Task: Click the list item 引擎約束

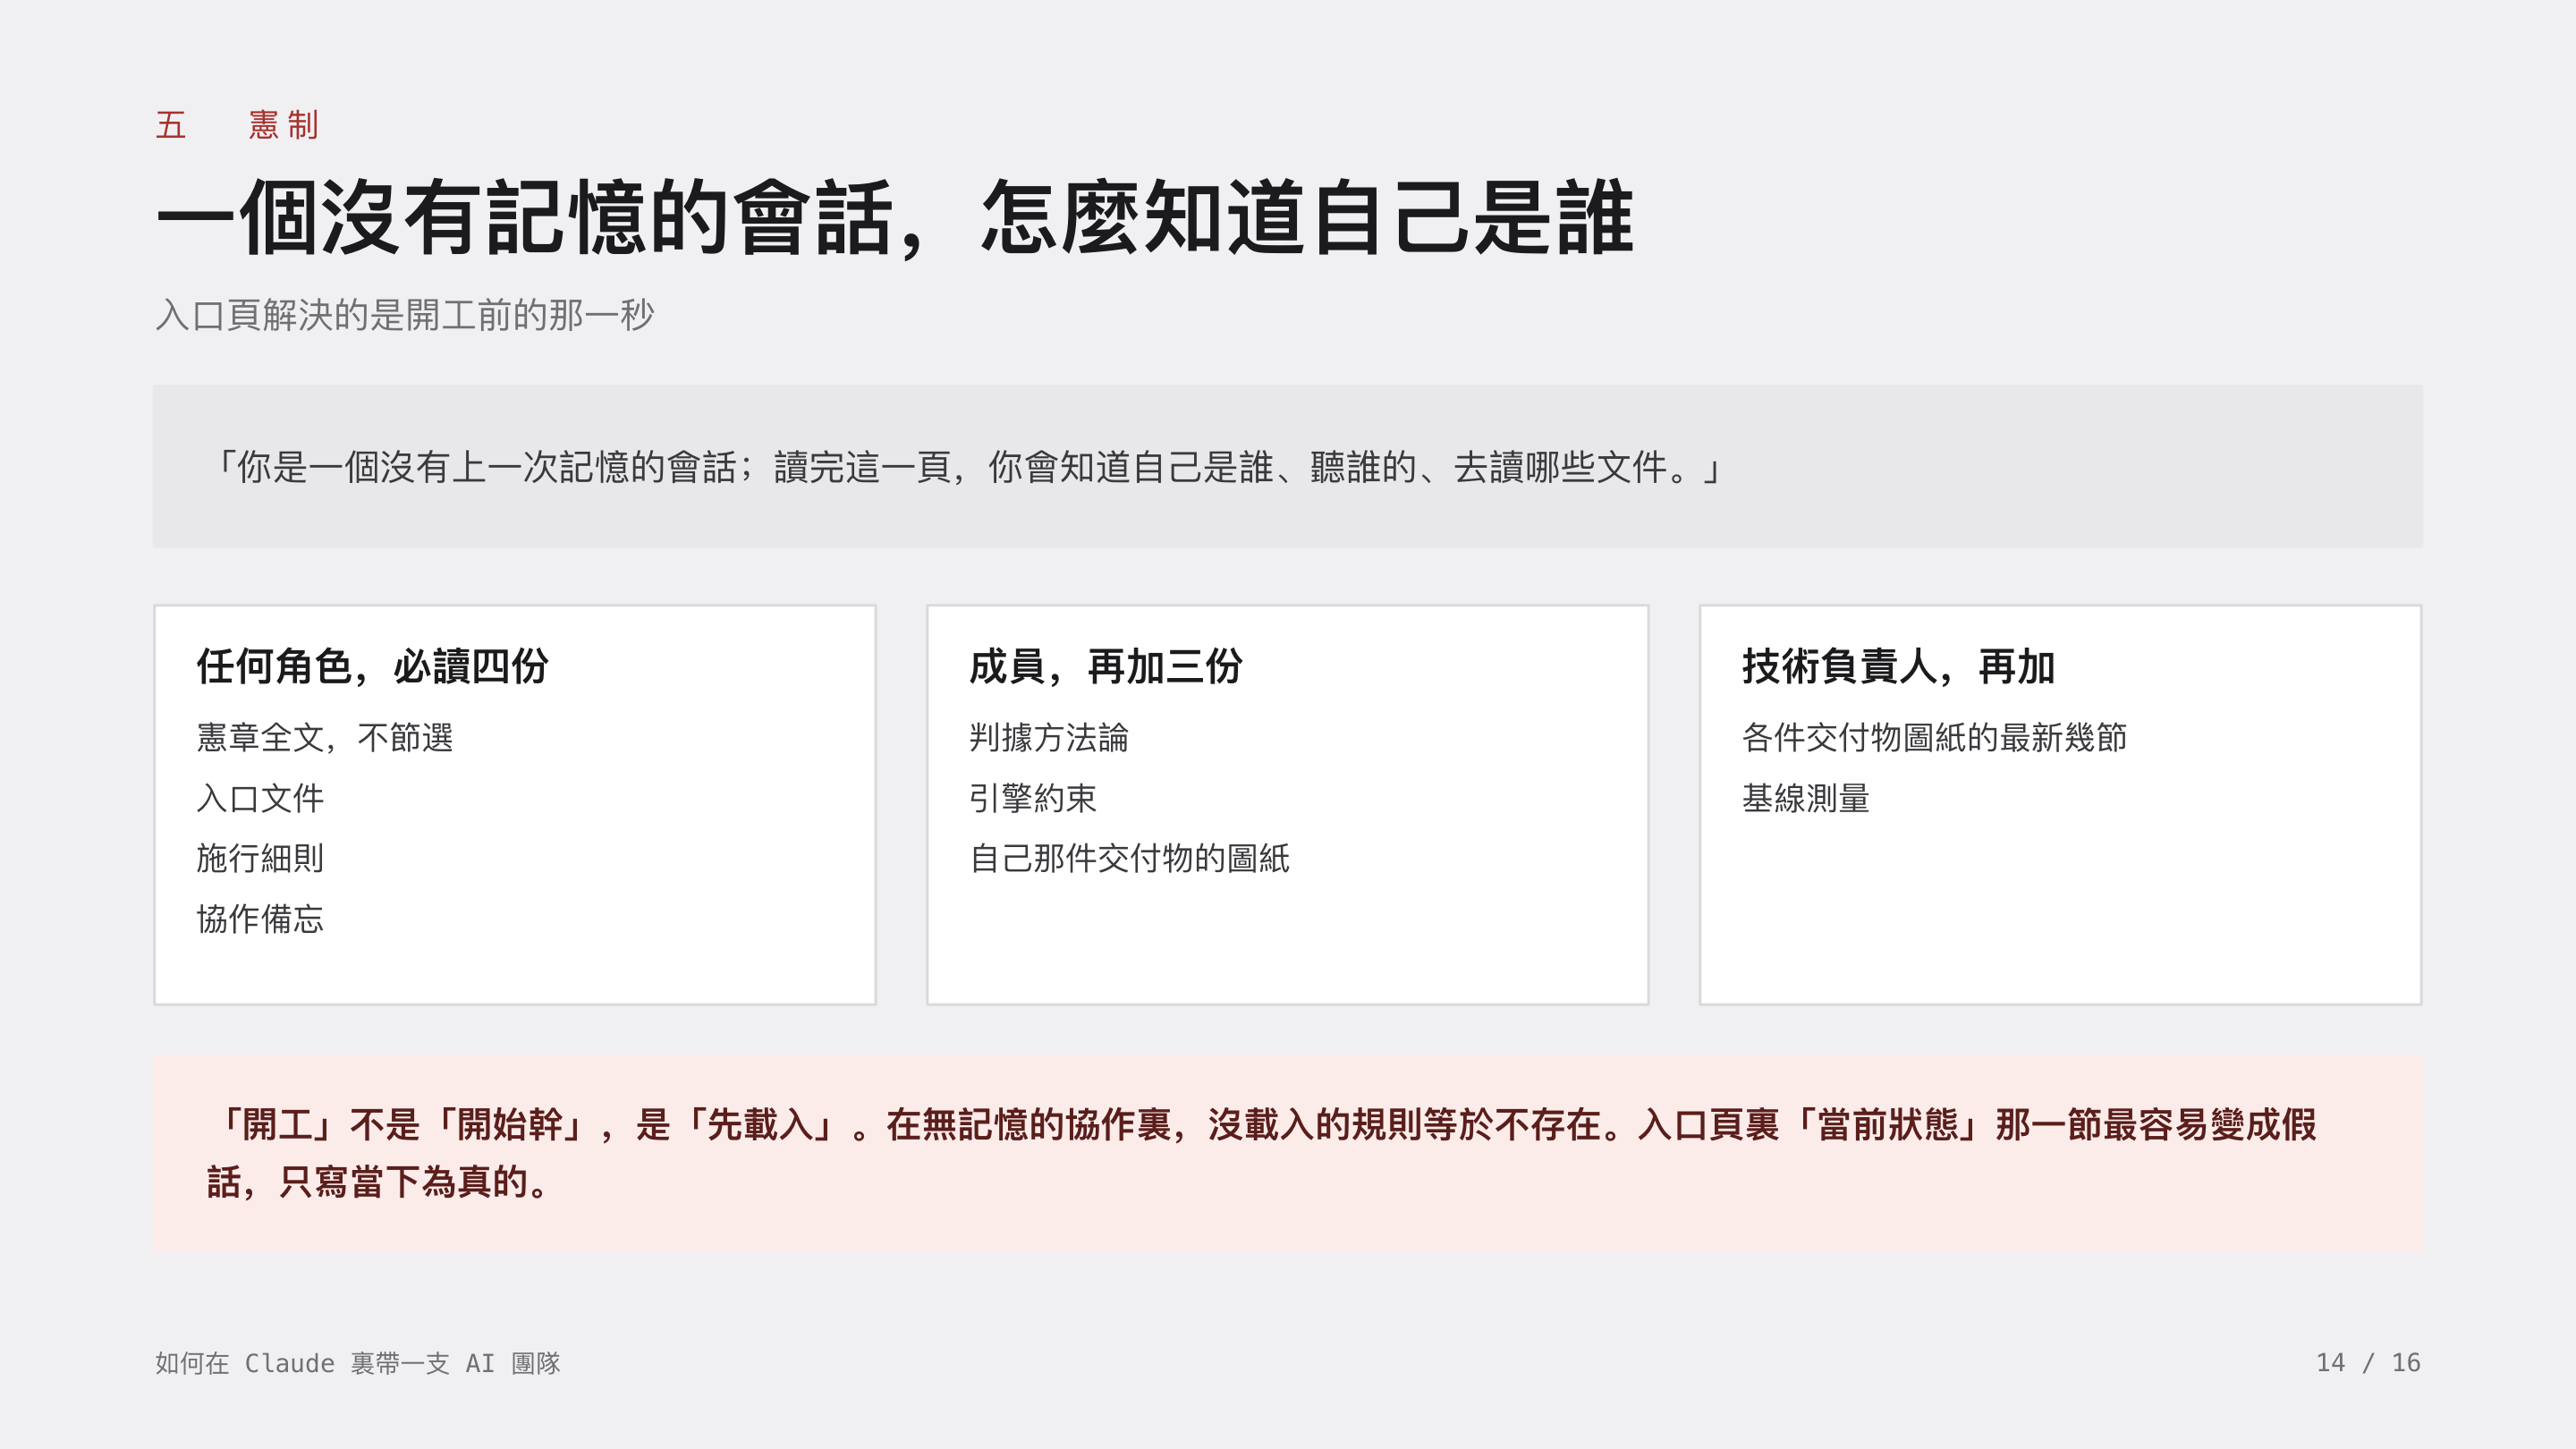Action: pyautogui.click(x=1033, y=798)
